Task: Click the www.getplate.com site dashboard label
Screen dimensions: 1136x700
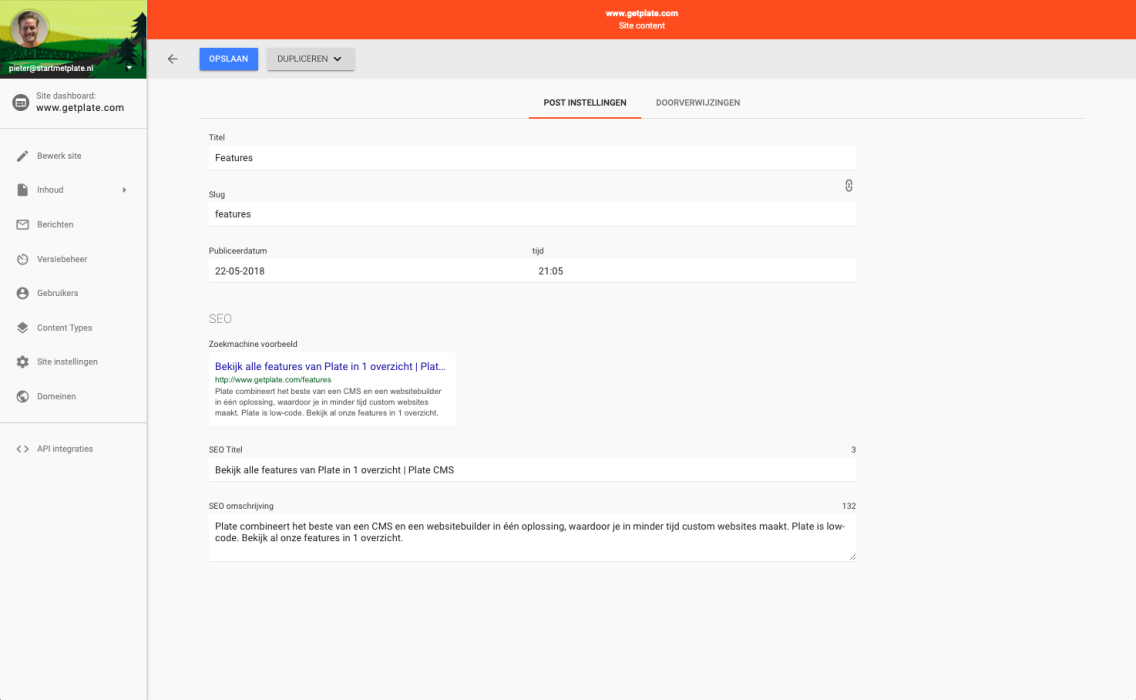Action: tap(80, 108)
